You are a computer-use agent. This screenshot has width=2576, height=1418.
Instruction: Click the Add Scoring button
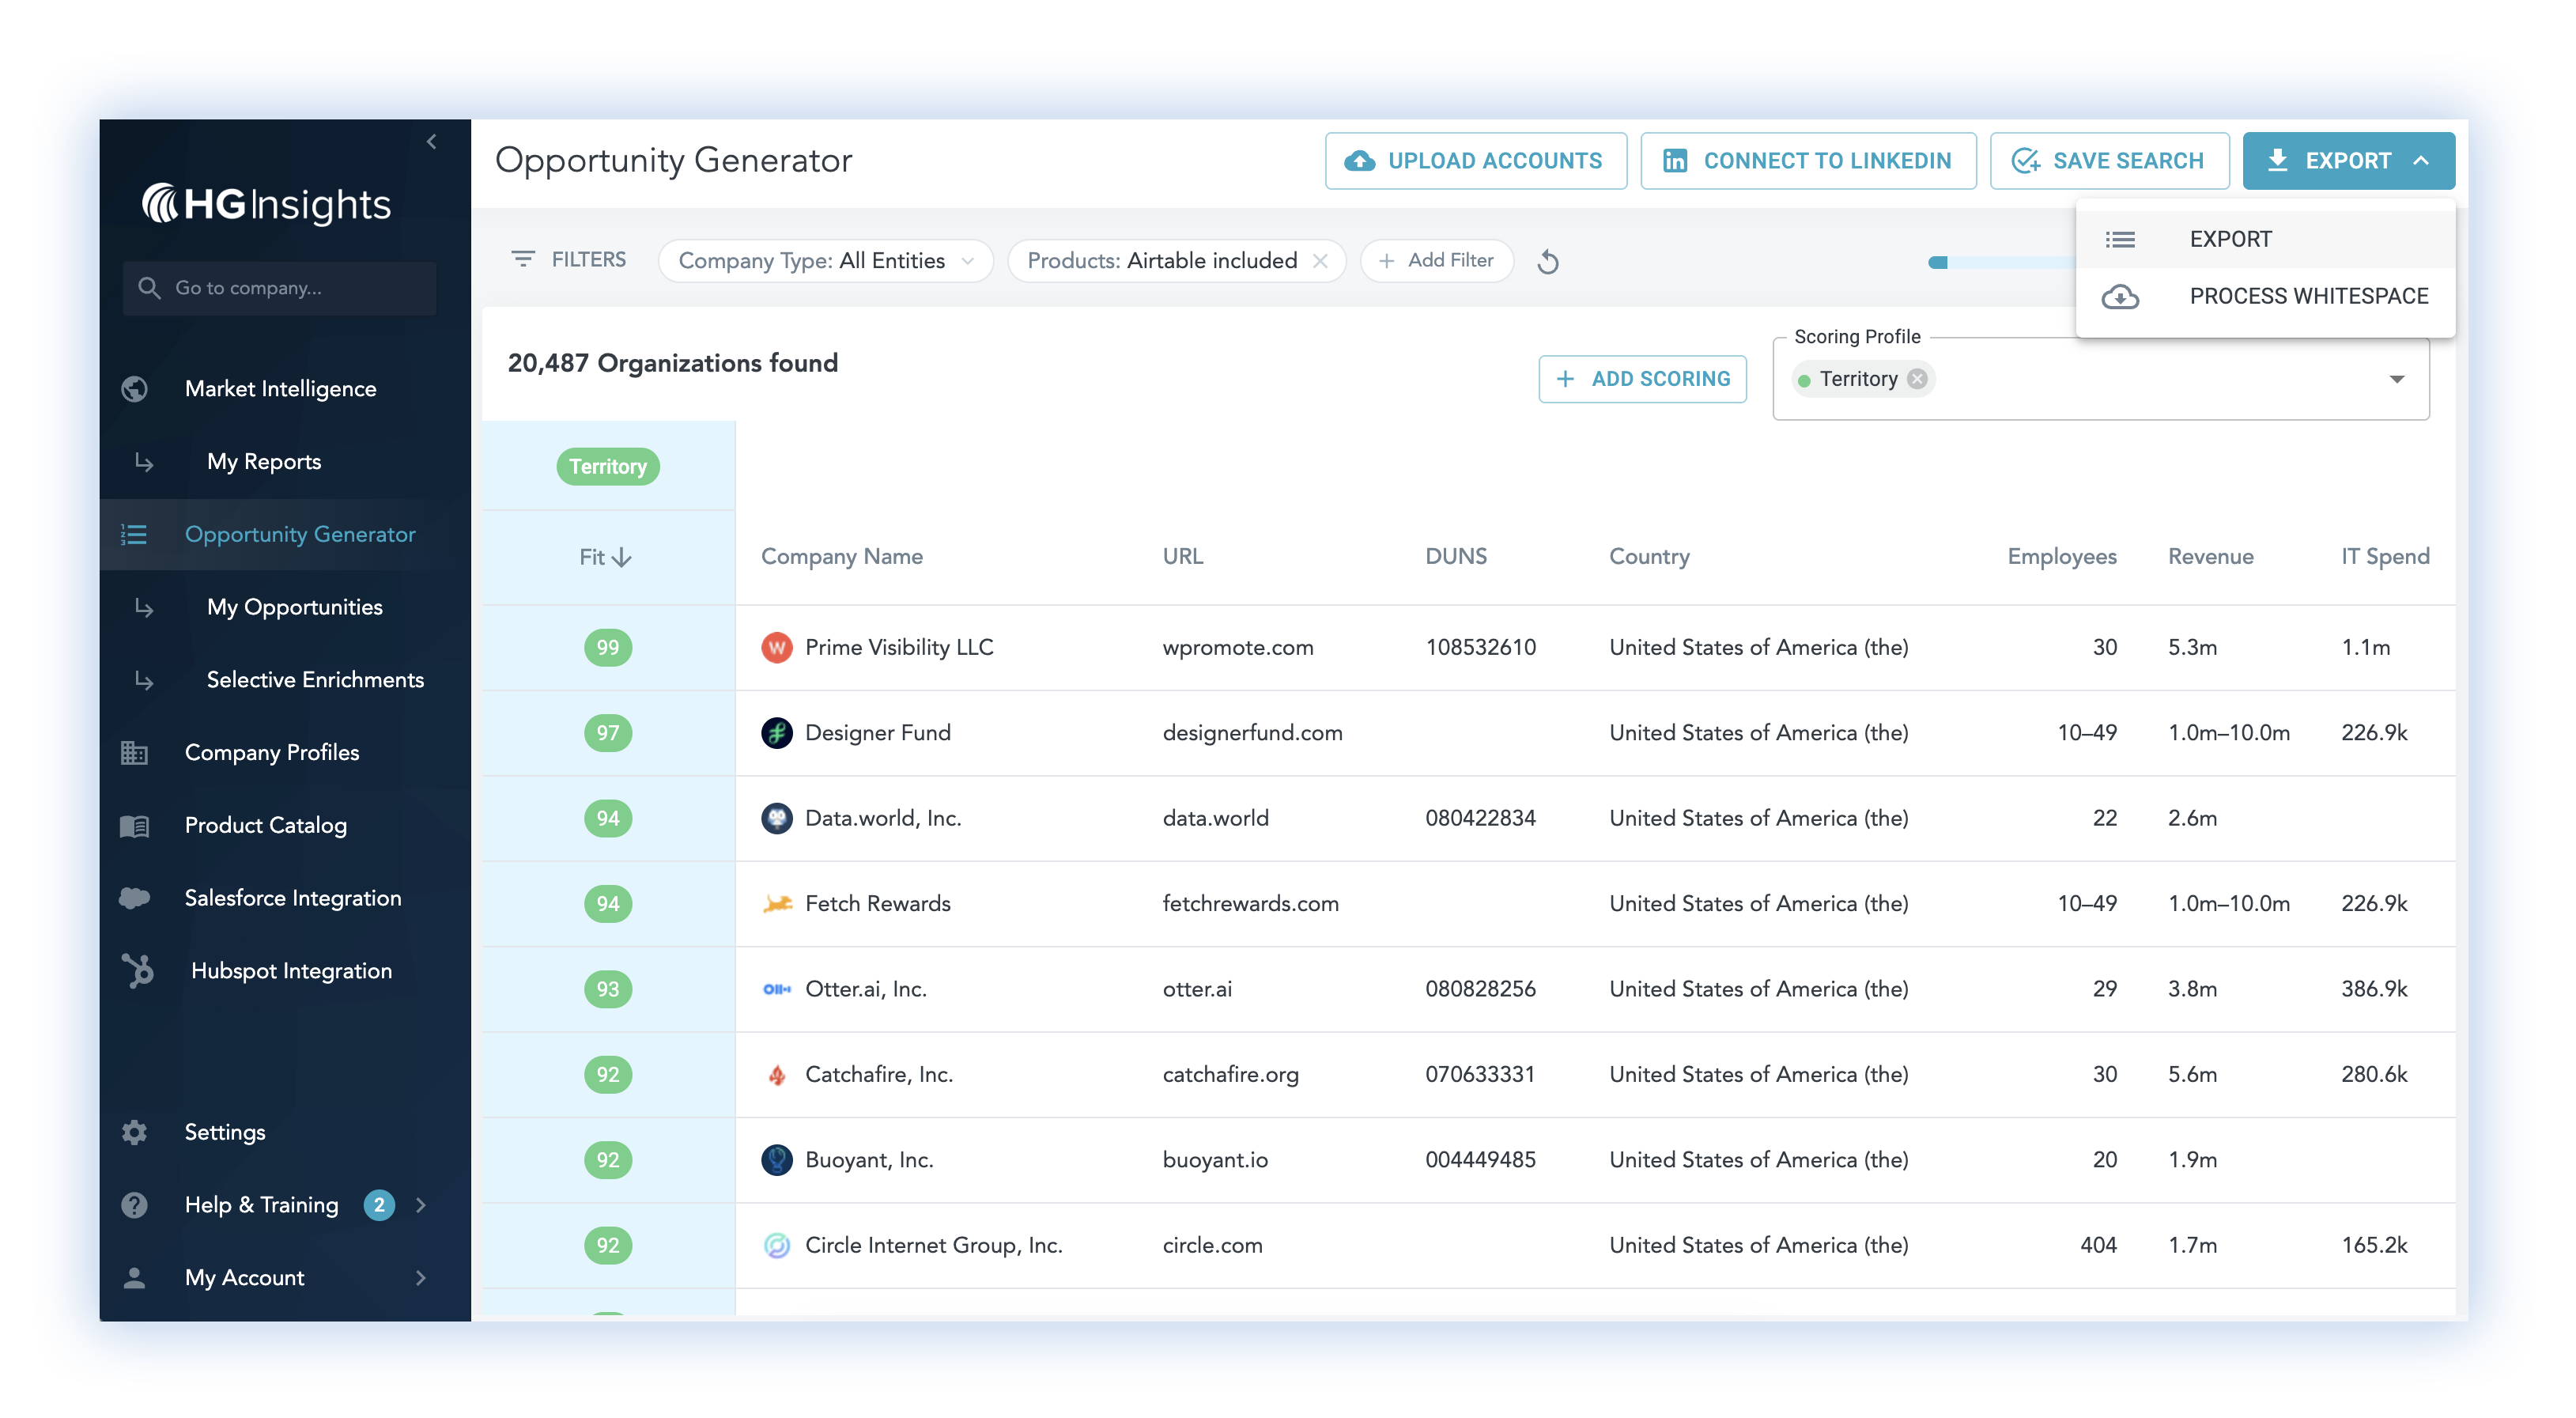pos(1642,379)
